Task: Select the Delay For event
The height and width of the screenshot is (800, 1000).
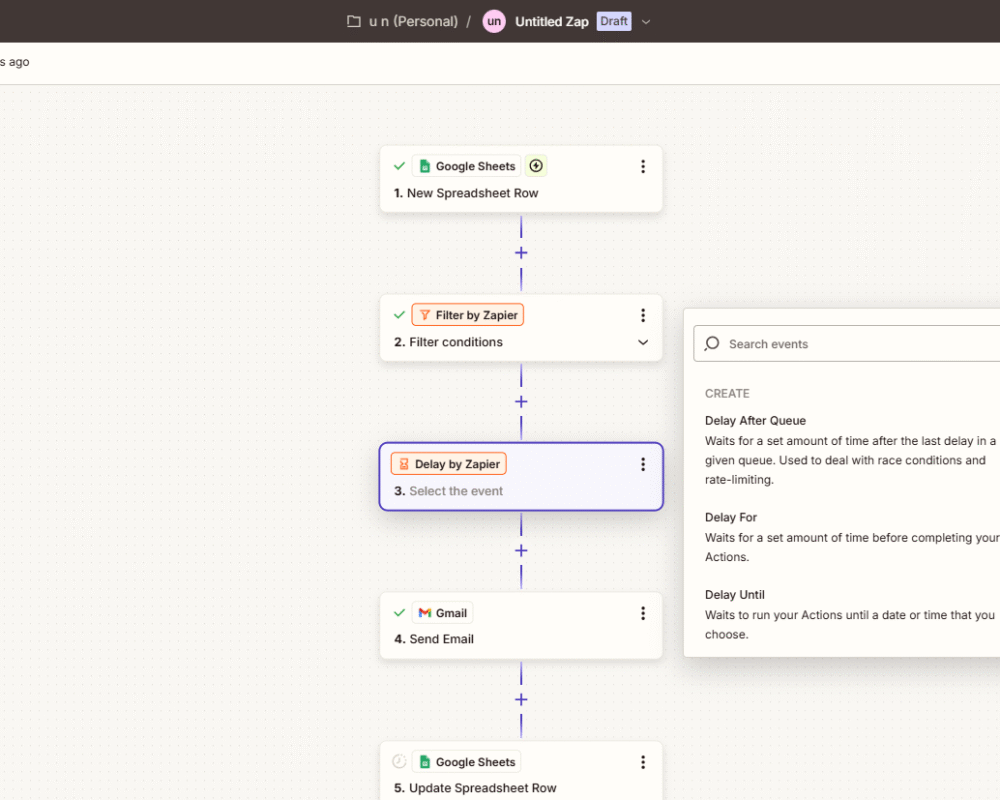Action: [852, 537]
